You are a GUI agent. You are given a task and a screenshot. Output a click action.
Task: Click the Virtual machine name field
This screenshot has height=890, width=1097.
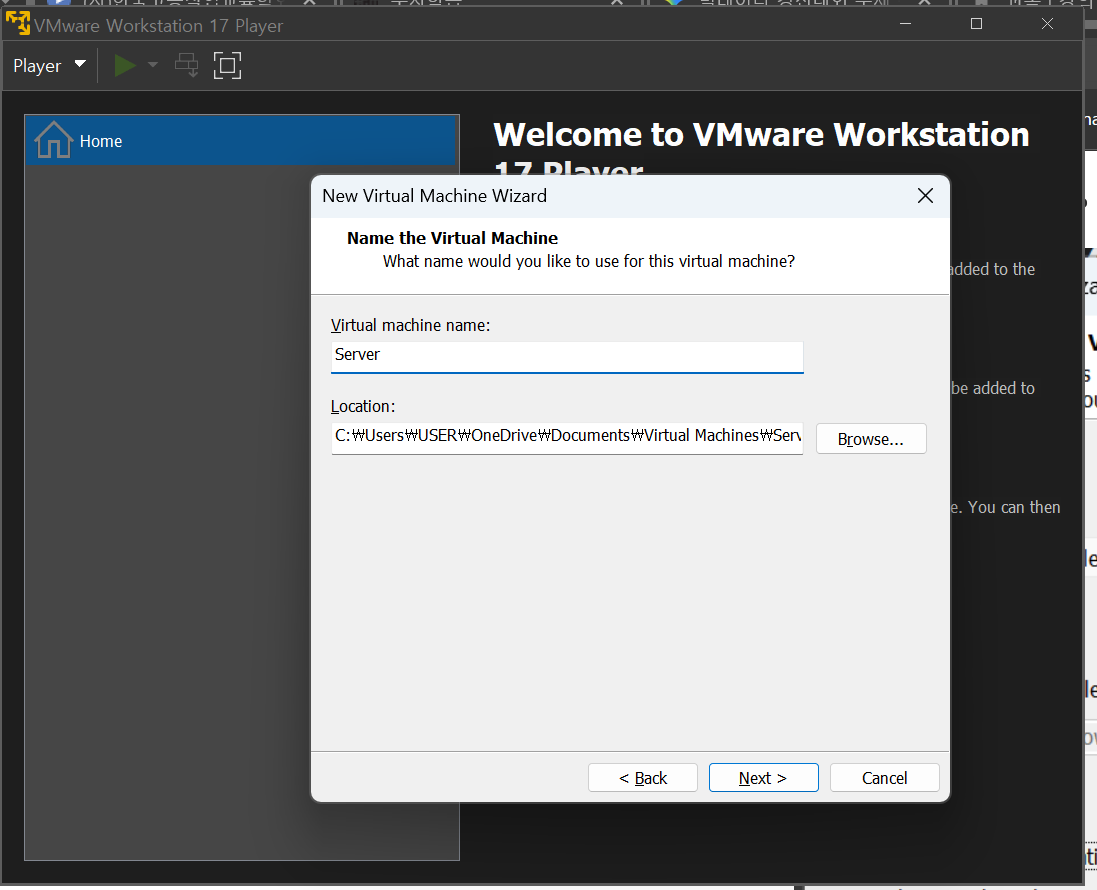click(x=567, y=357)
